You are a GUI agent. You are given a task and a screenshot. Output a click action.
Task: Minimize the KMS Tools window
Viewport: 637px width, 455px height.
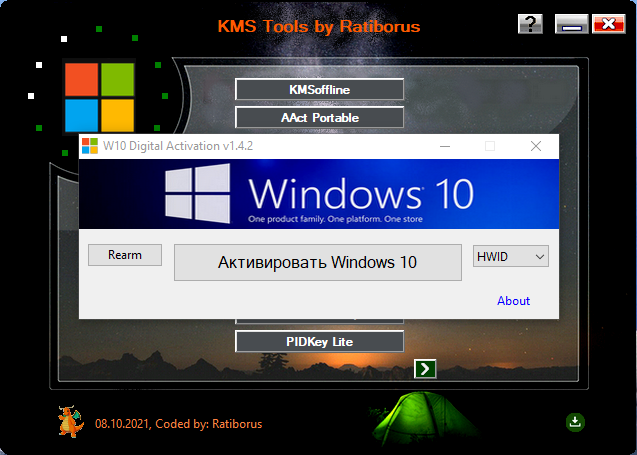[570, 25]
